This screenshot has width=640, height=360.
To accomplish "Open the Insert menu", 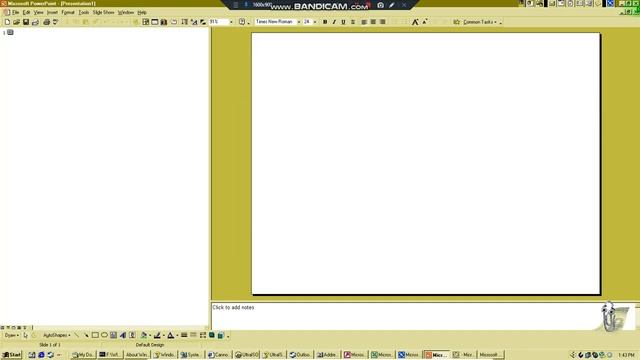I will (52, 13).
